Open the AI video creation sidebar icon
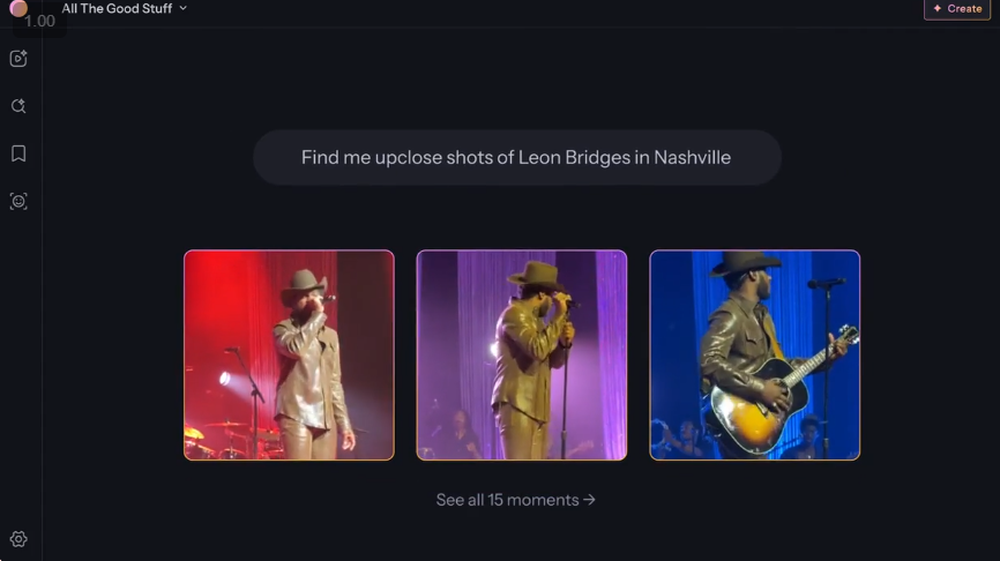 [x=18, y=59]
